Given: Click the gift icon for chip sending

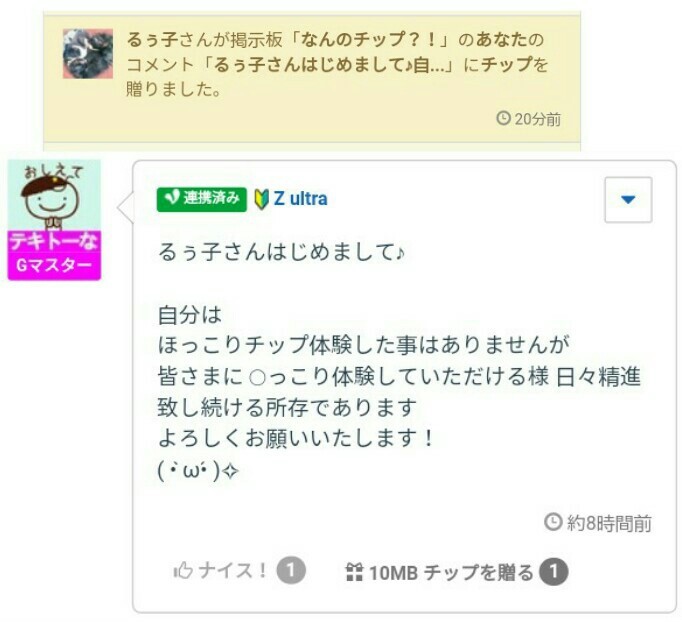Looking at the screenshot, I should [354, 572].
